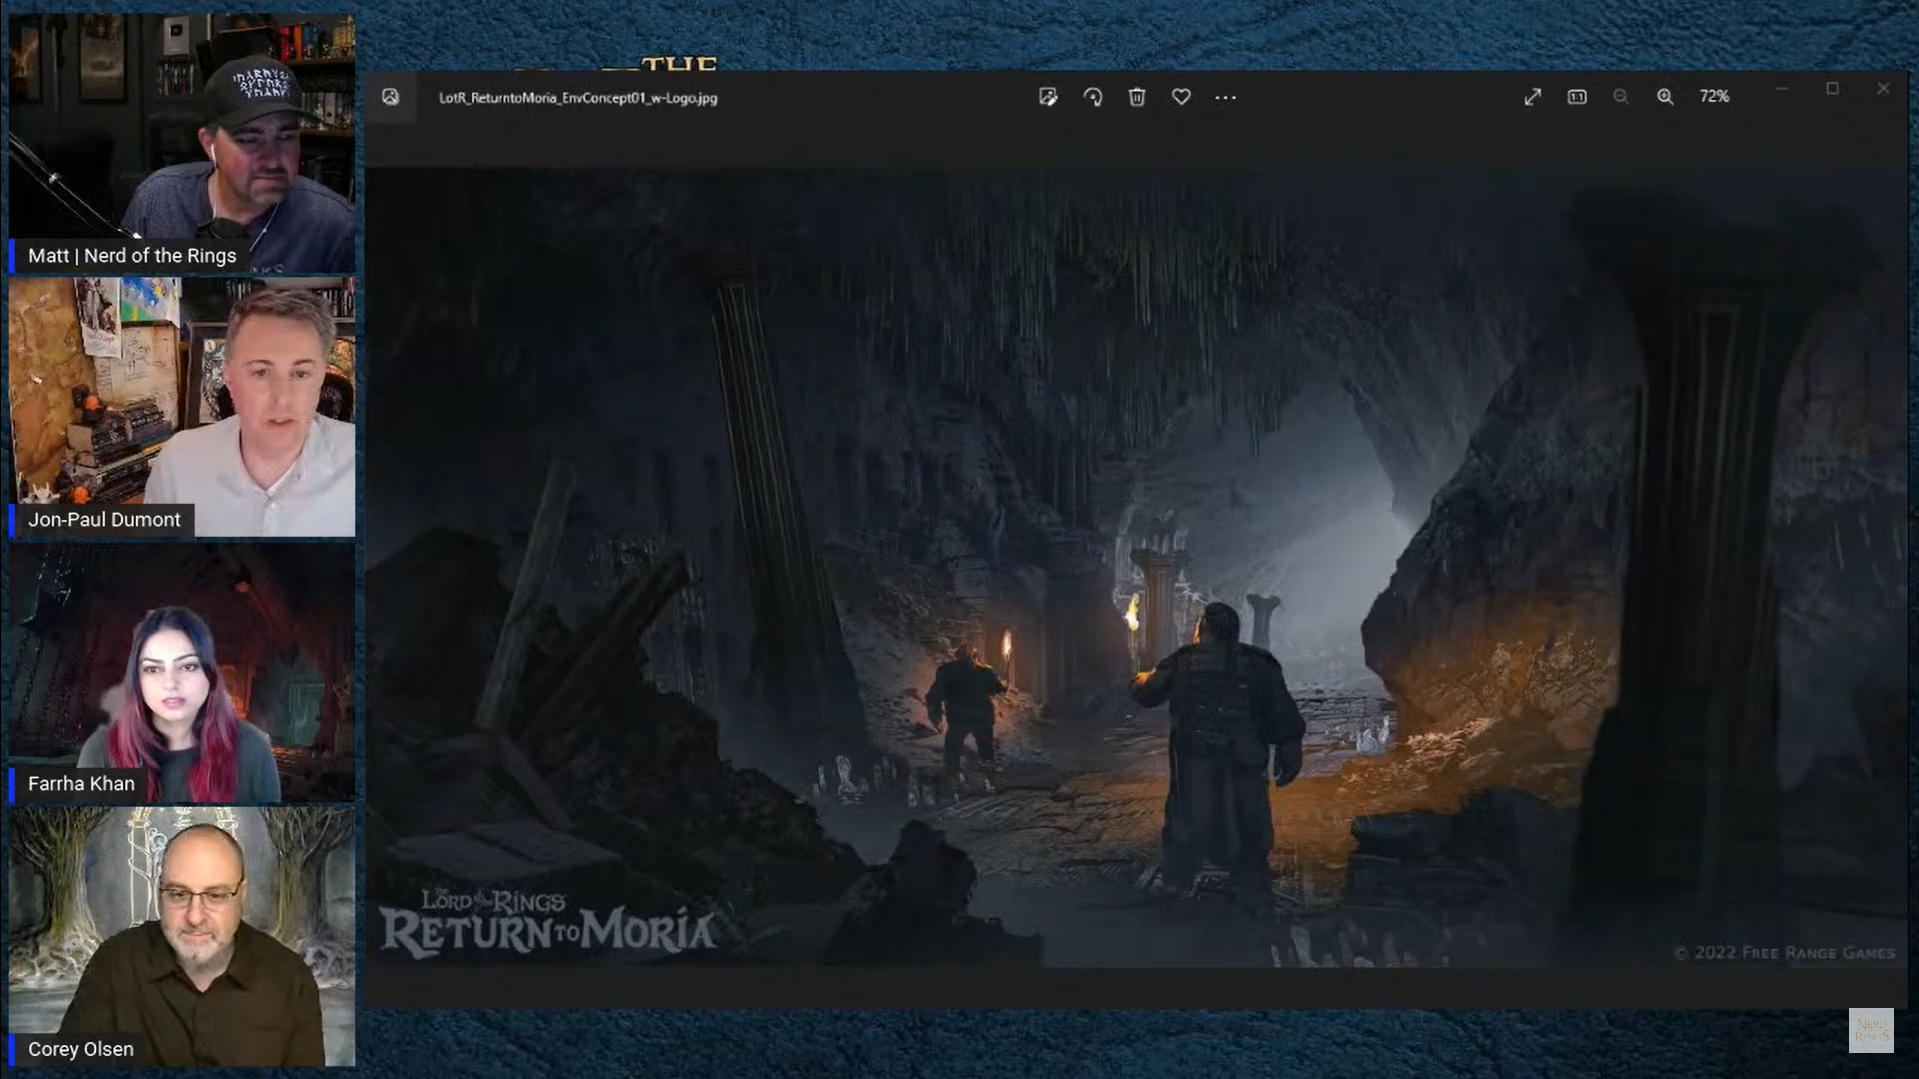Select Farrha Khan video tile
The width and height of the screenshot is (1919, 1079).
click(x=182, y=673)
